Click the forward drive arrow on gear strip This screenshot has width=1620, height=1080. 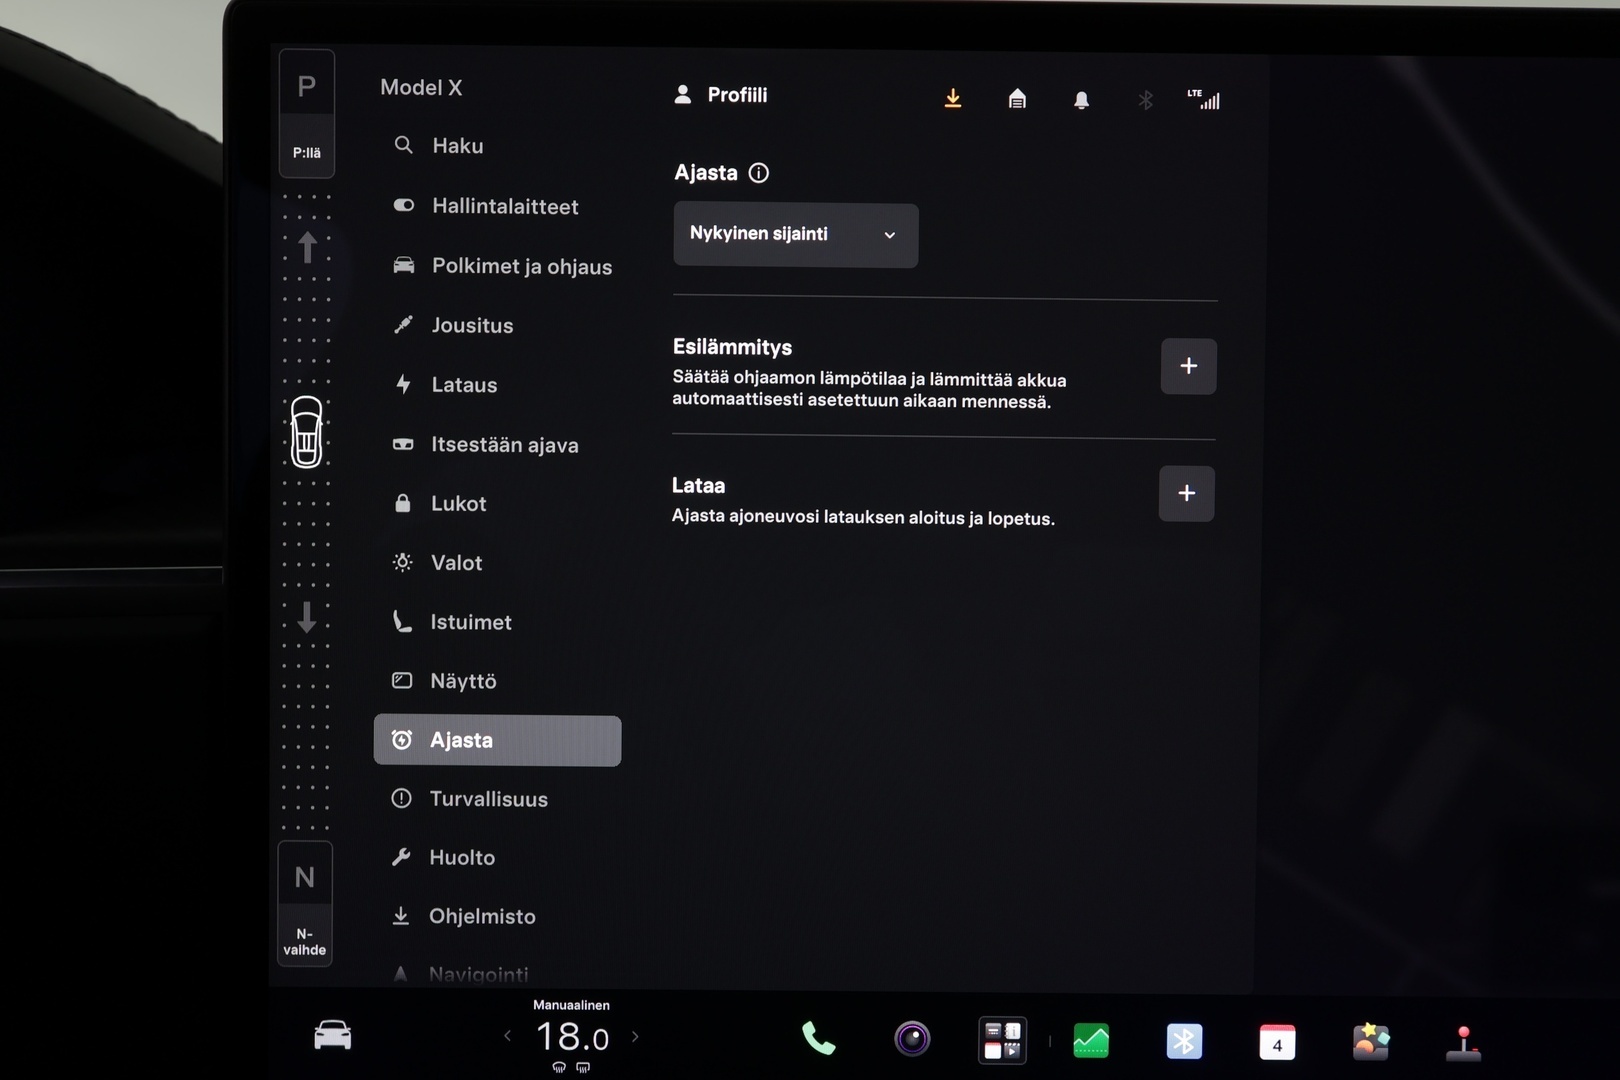308,247
